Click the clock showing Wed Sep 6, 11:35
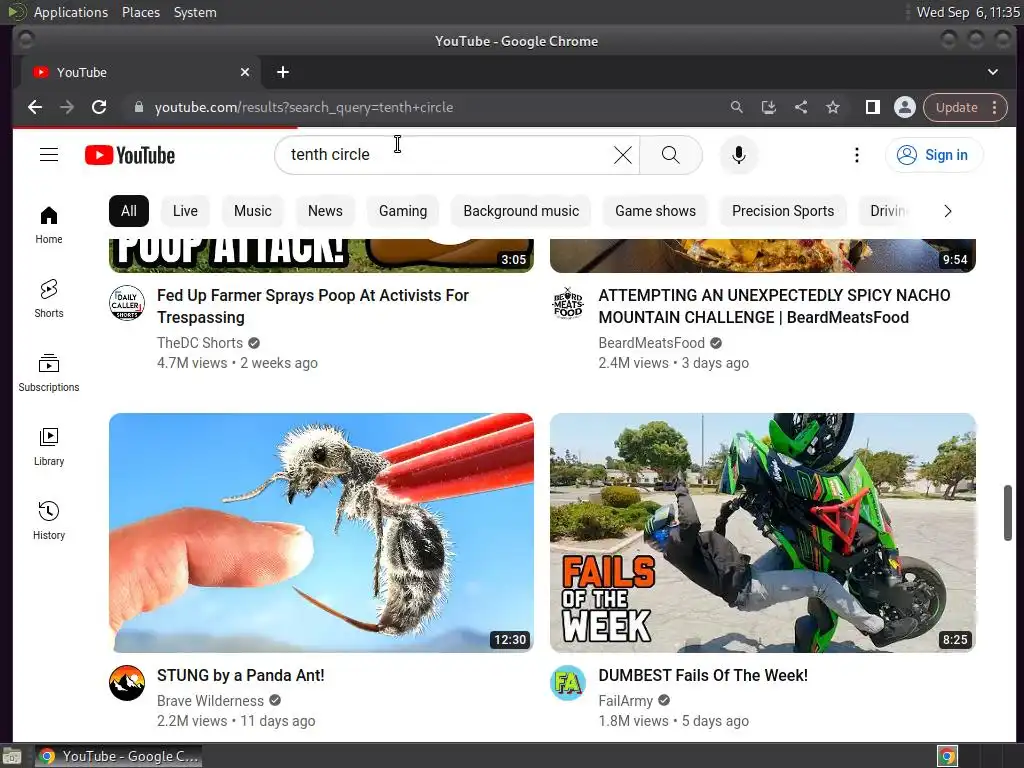1024x768 pixels. (968, 12)
